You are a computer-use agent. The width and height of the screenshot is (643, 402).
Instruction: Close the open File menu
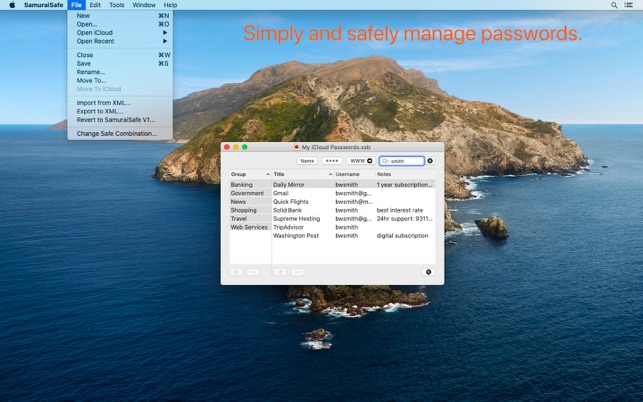76,5
